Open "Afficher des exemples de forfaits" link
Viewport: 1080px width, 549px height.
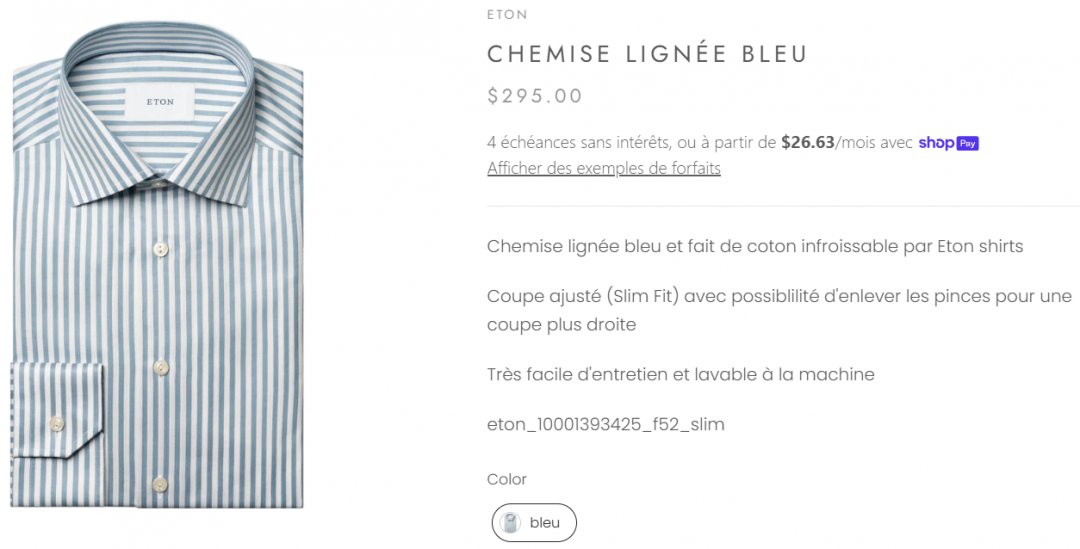(603, 168)
